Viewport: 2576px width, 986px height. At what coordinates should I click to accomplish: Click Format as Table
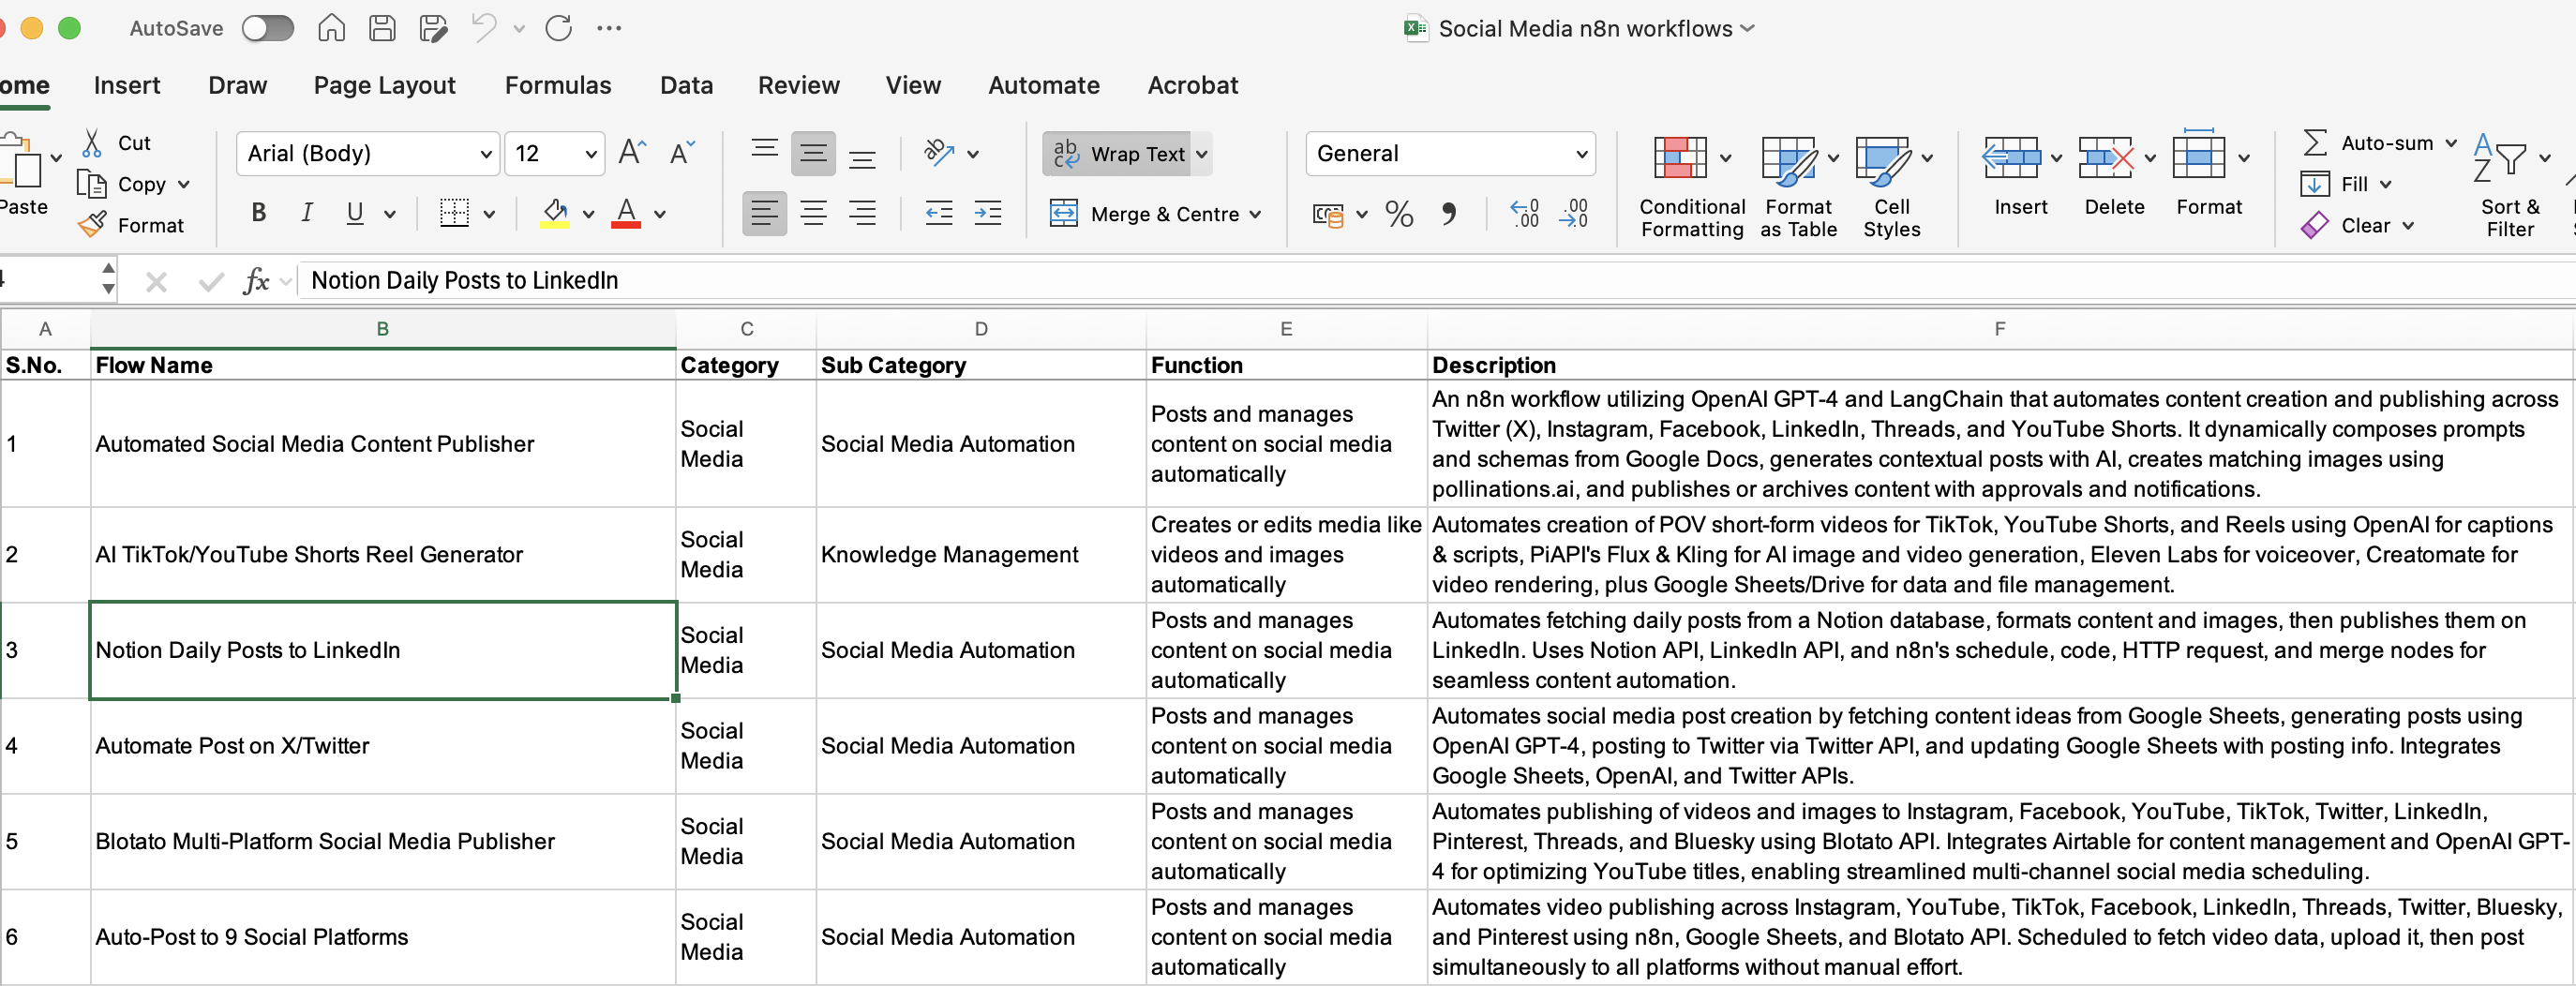pyautogui.click(x=1798, y=187)
